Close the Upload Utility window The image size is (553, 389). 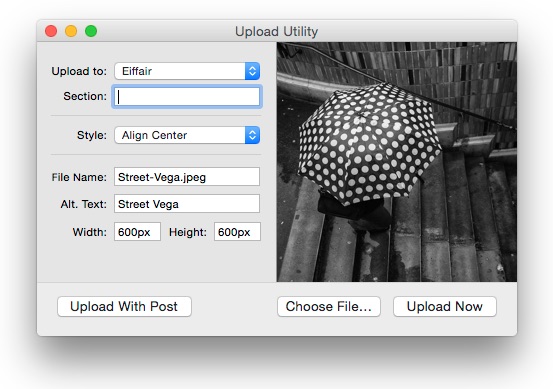pos(51,31)
